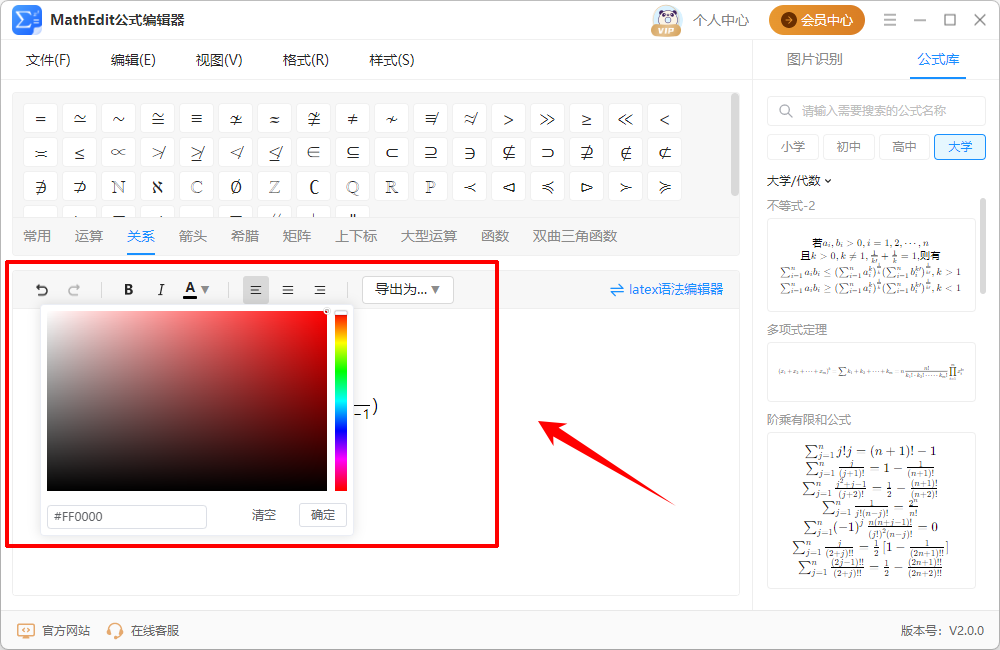
Task: Open 个人中心
Action: (x=721, y=20)
